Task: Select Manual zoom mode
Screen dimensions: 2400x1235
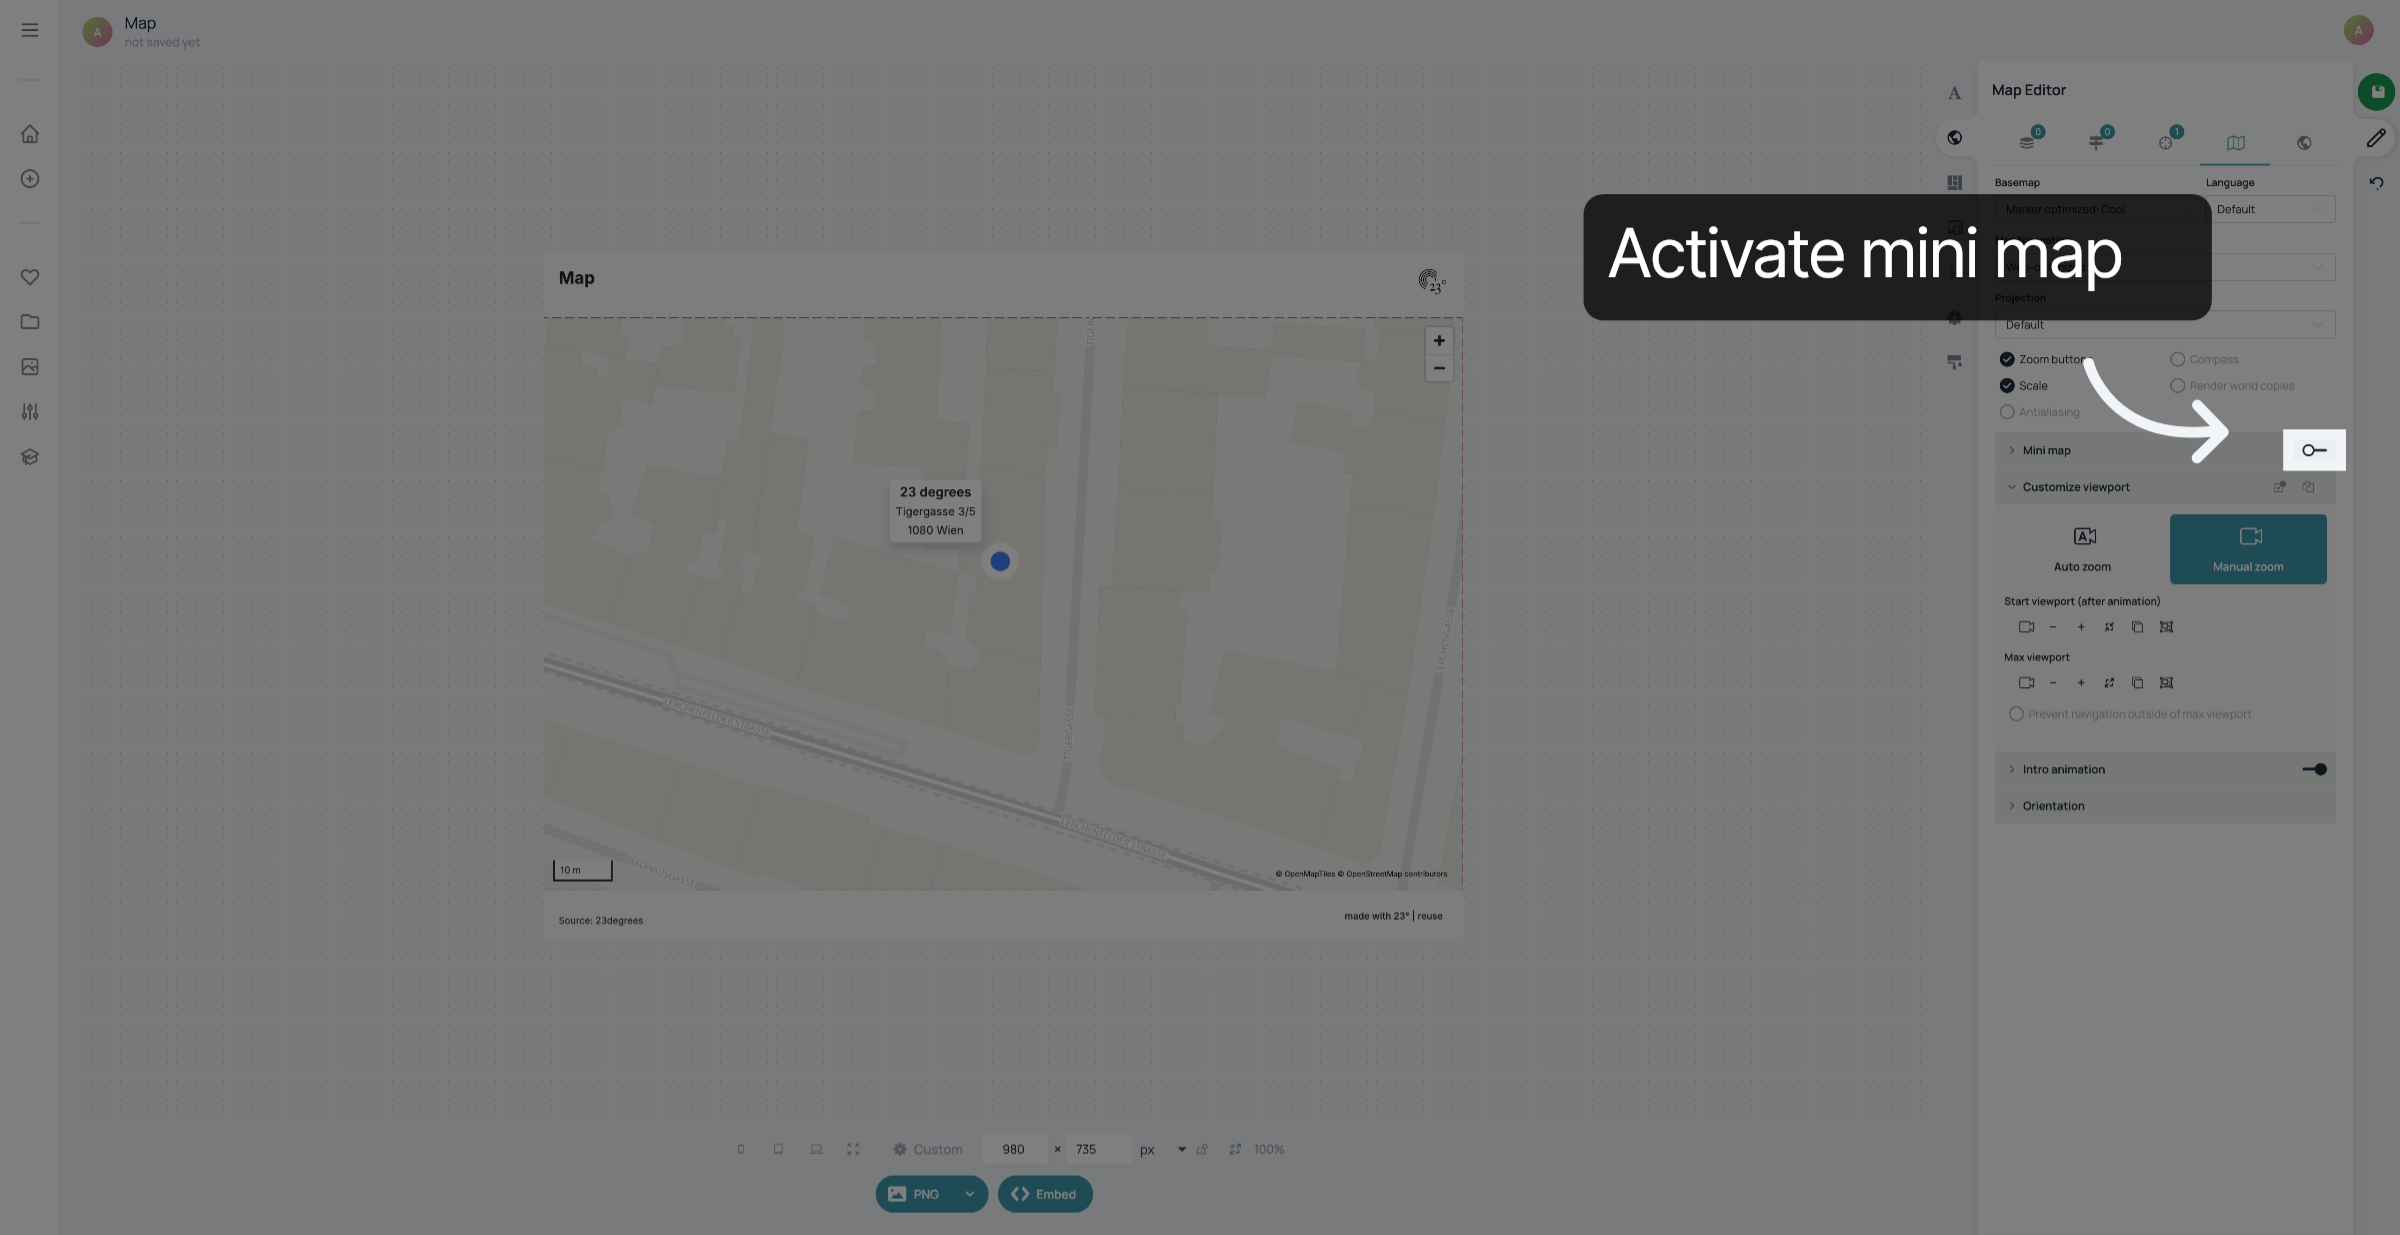Action: (x=2248, y=549)
